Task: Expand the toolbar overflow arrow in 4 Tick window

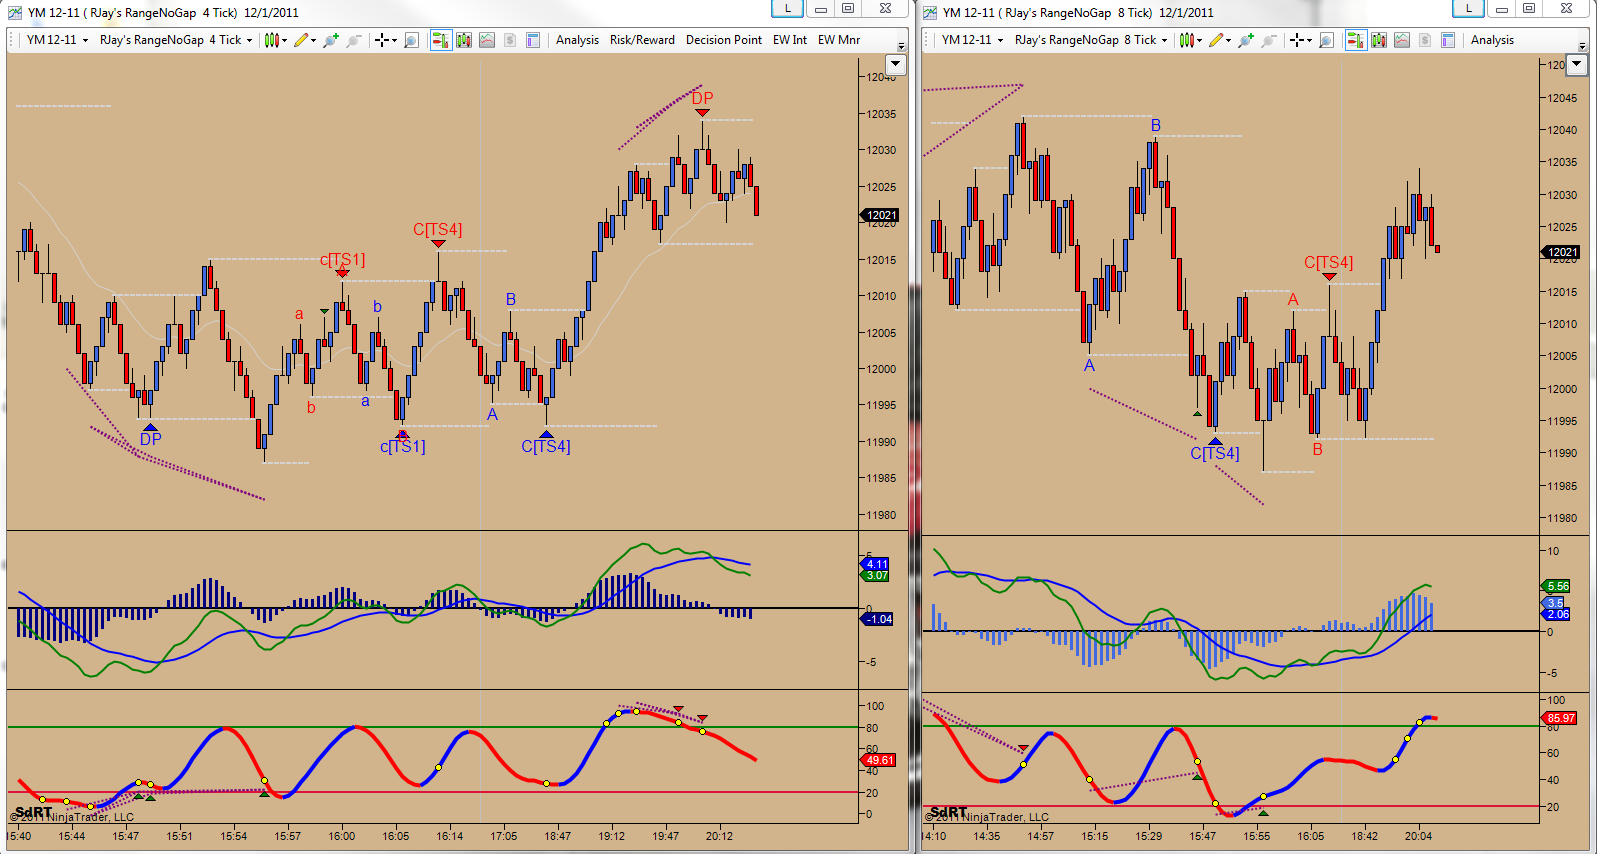Action: click(902, 46)
